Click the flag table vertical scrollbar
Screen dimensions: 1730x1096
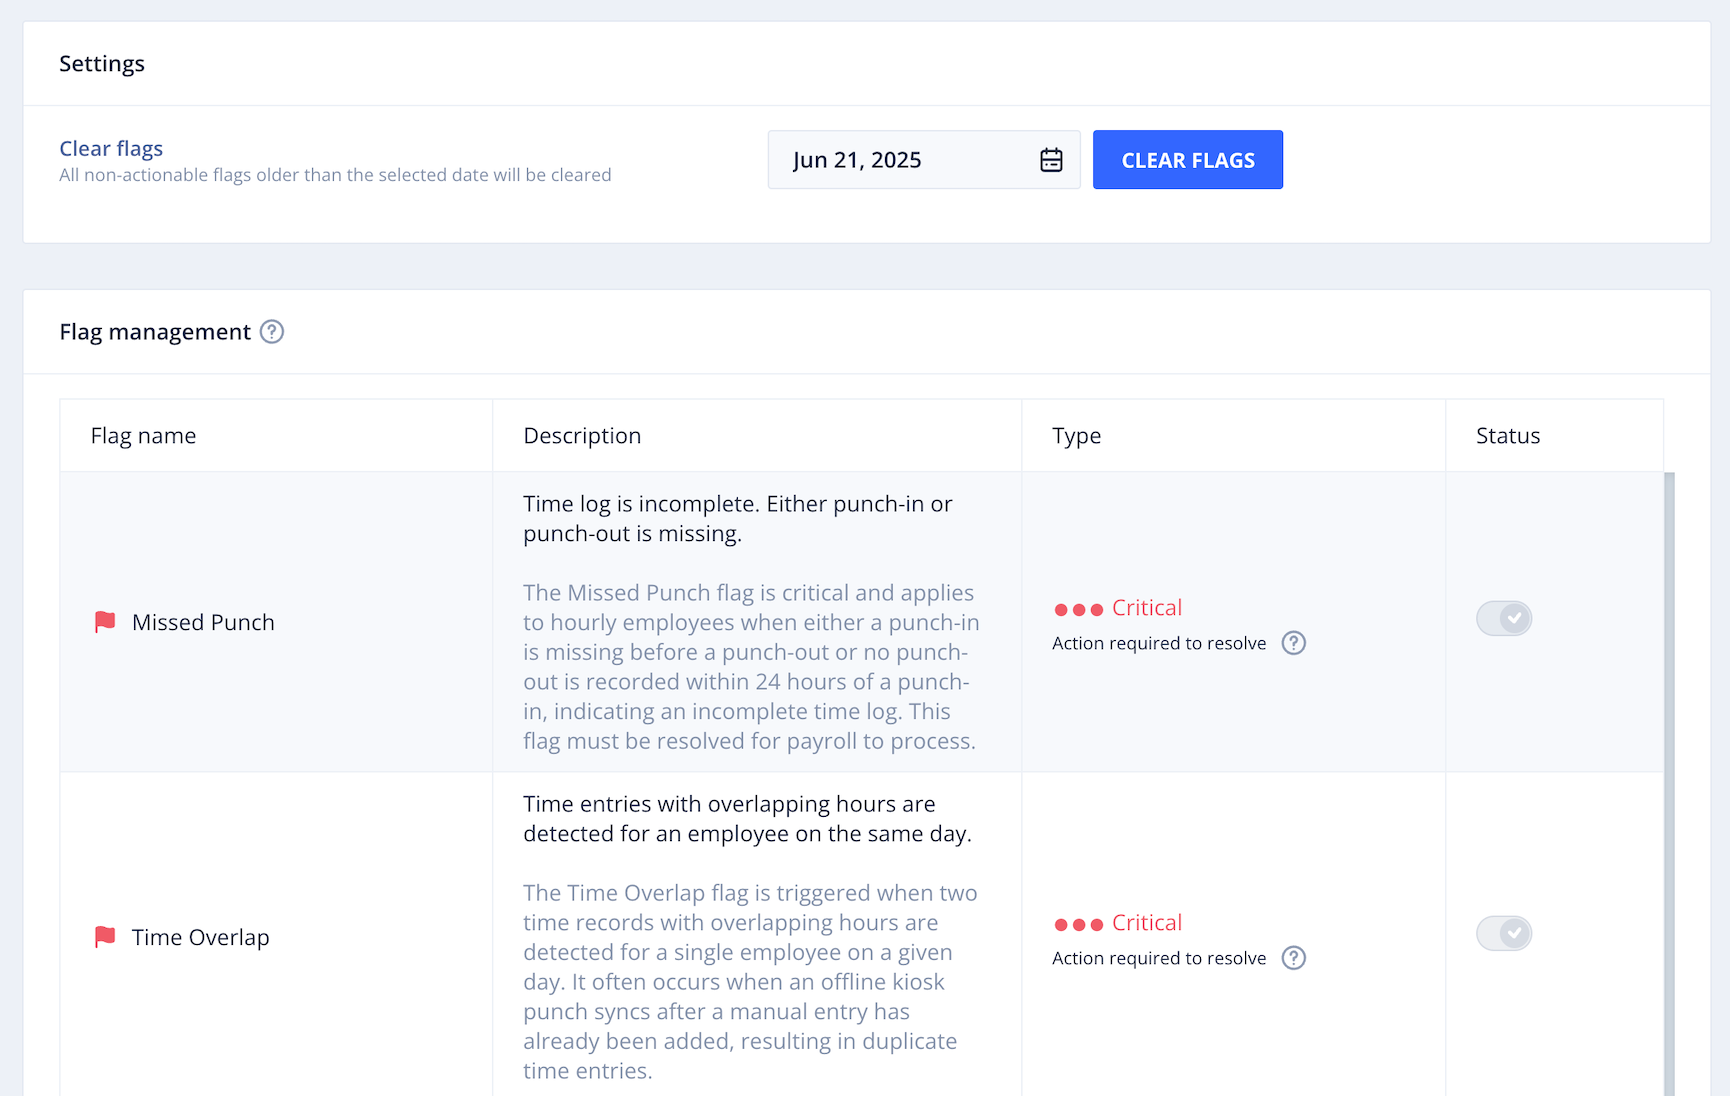1669,784
